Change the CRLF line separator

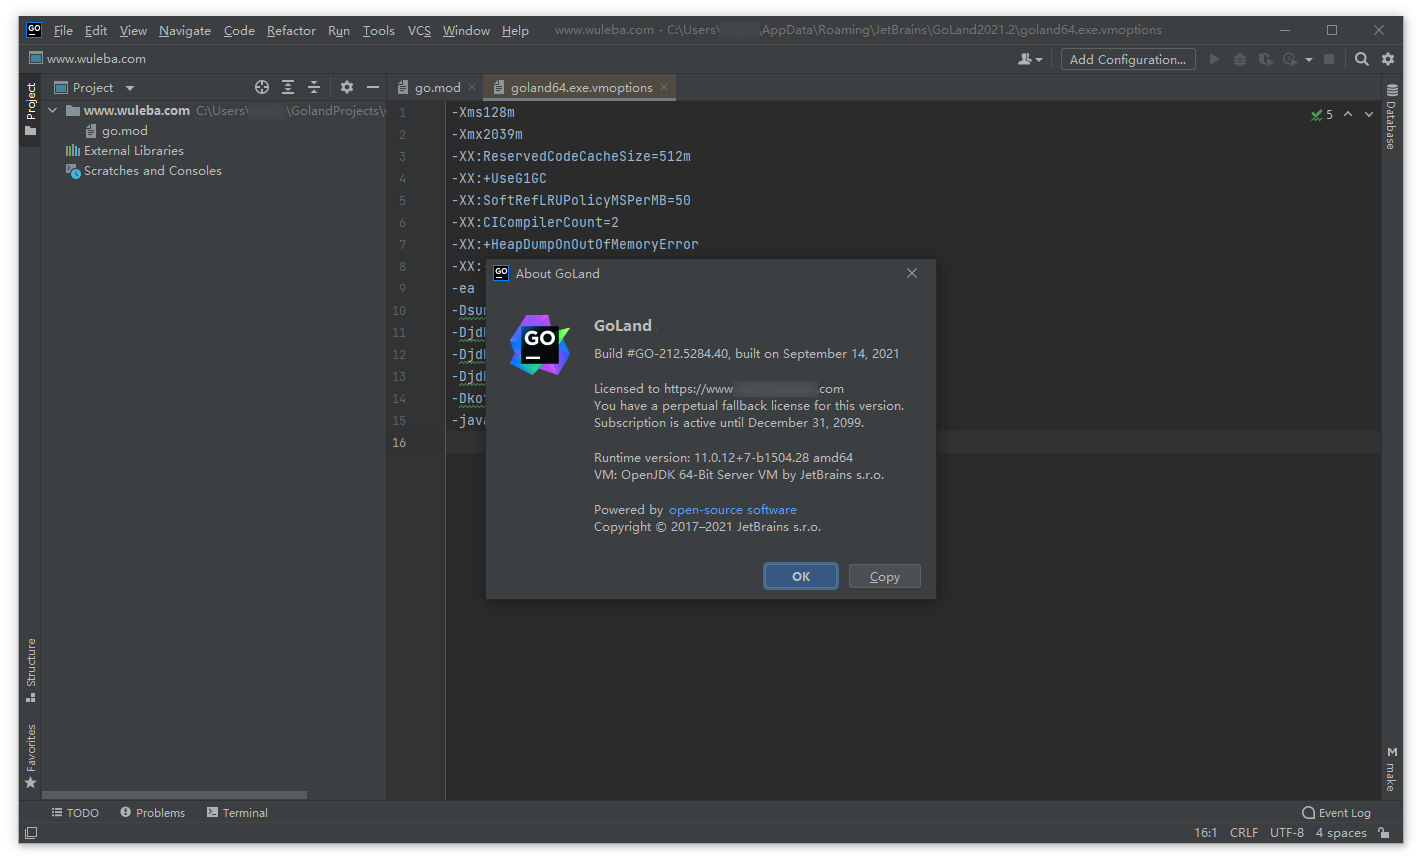click(x=1244, y=833)
